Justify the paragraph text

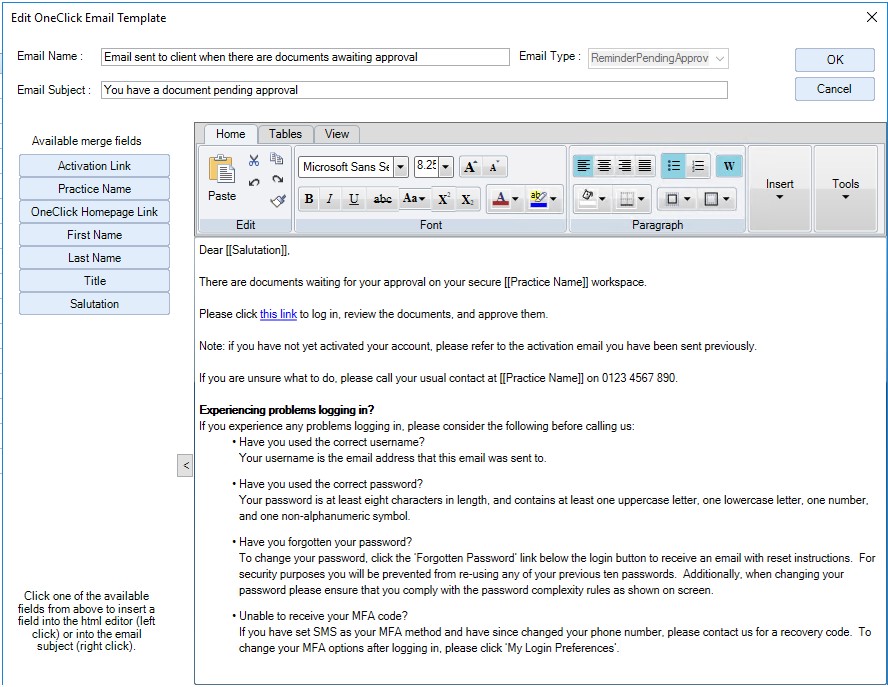[645, 166]
